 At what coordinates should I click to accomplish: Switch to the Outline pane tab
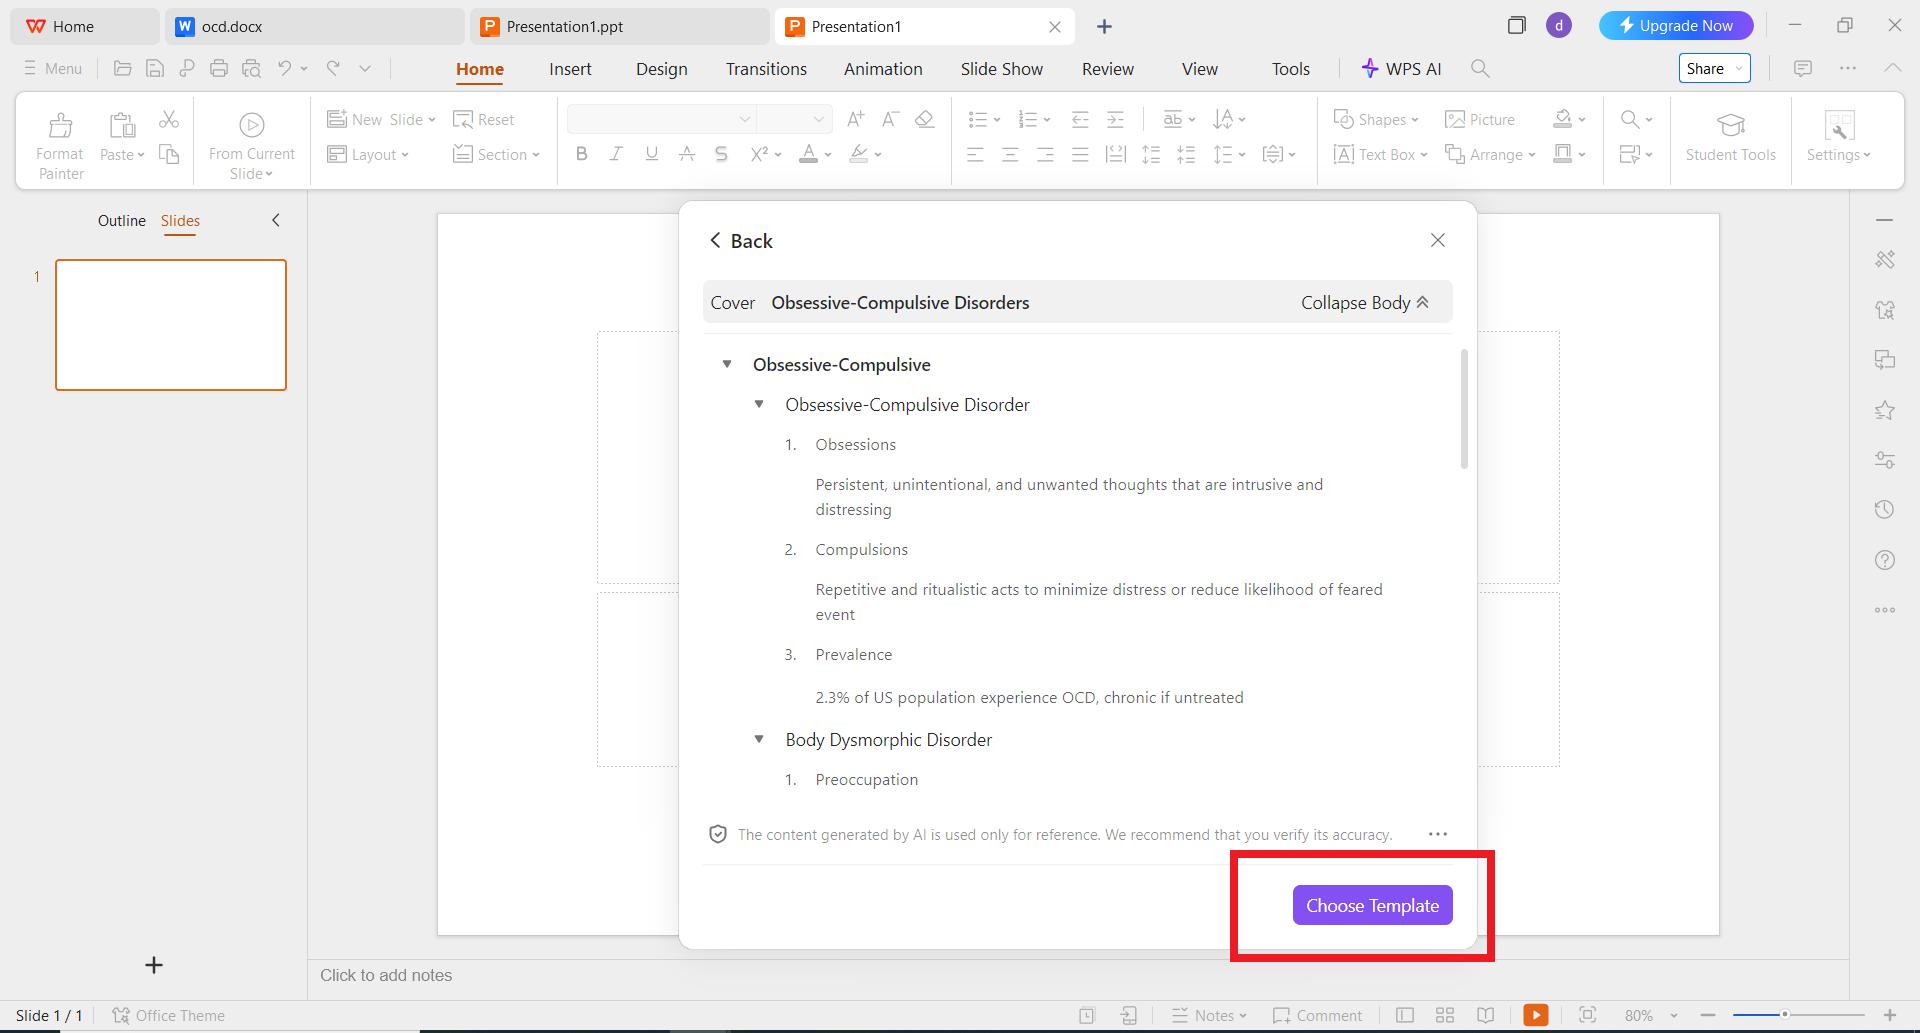click(x=122, y=220)
